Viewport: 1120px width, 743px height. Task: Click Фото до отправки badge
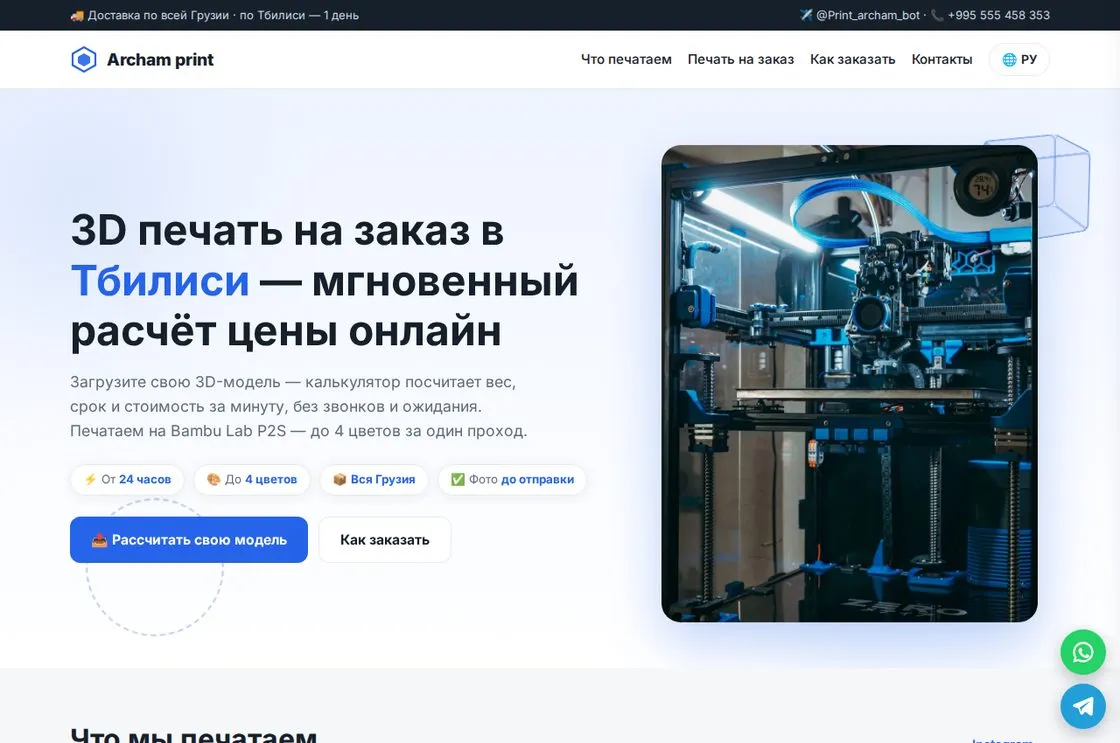point(512,479)
